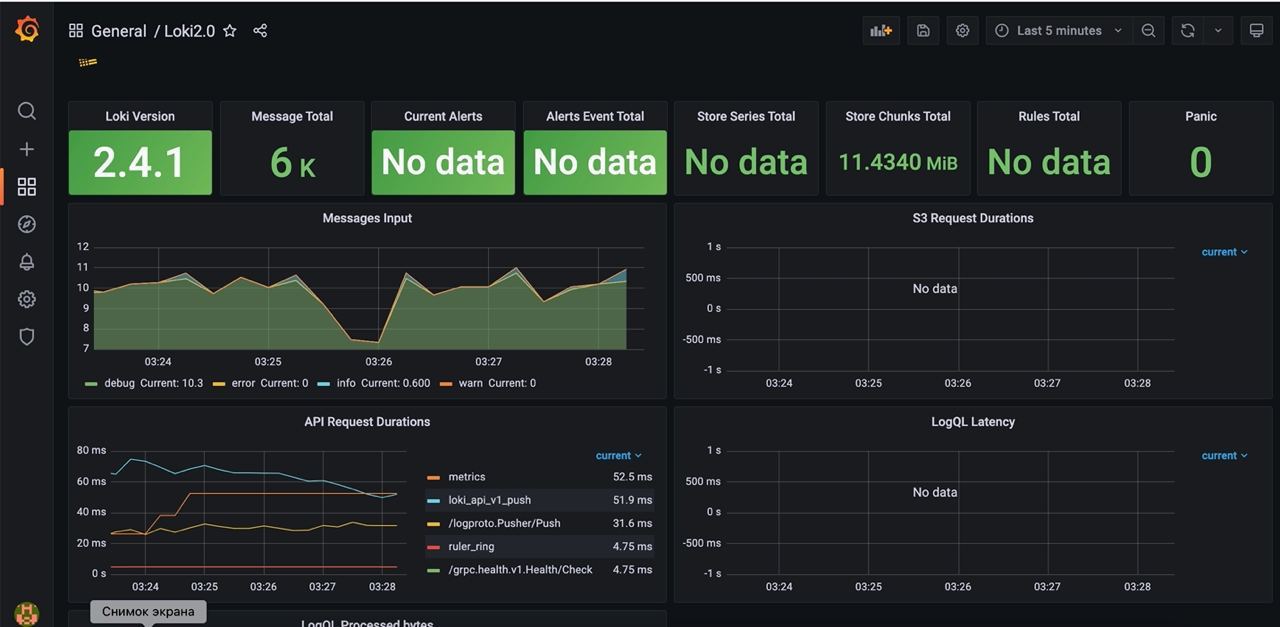Open the current dropdown in S3 Request Durations
1280x627 pixels.
point(1224,252)
